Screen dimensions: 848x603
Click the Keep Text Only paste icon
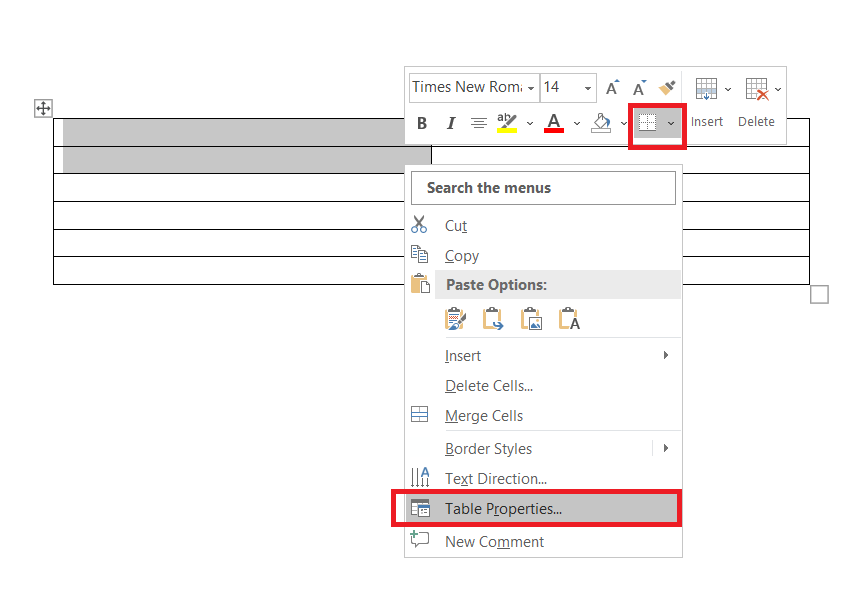pos(569,319)
